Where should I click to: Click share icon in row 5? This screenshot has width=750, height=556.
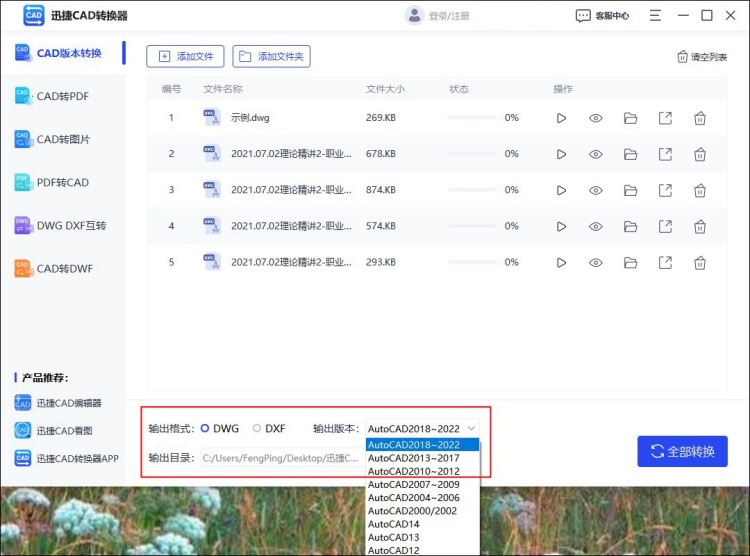(x=665, y=263)
